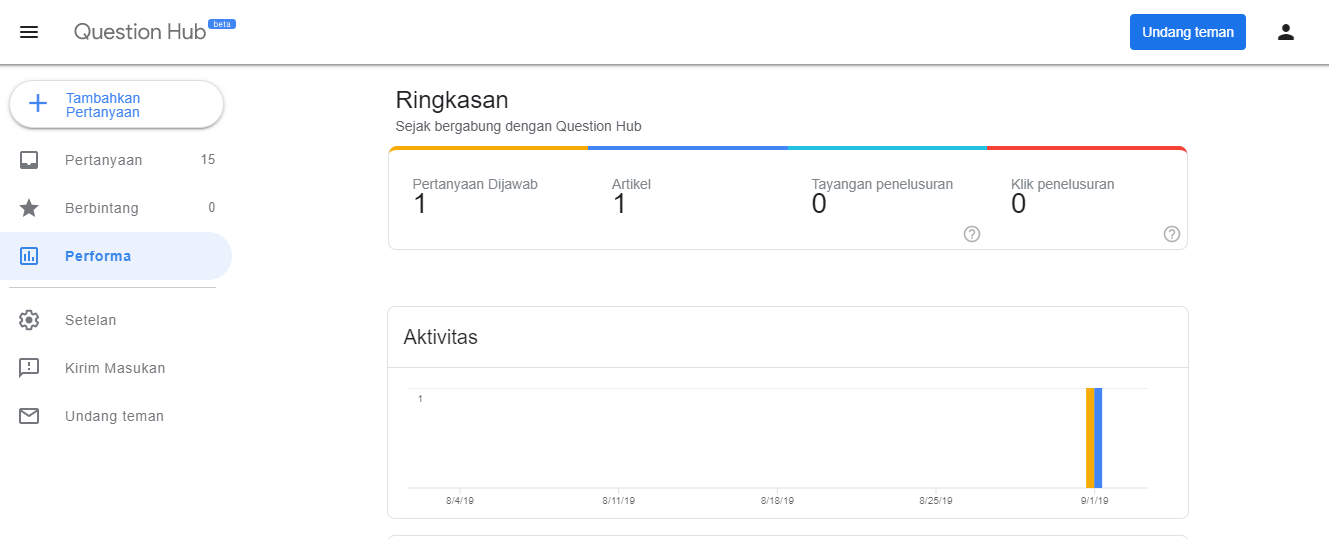The image size is (1329, 539).
Task: Show help for Klik penelusuran
Action: pyautogui.click(x=1171, y=234)
